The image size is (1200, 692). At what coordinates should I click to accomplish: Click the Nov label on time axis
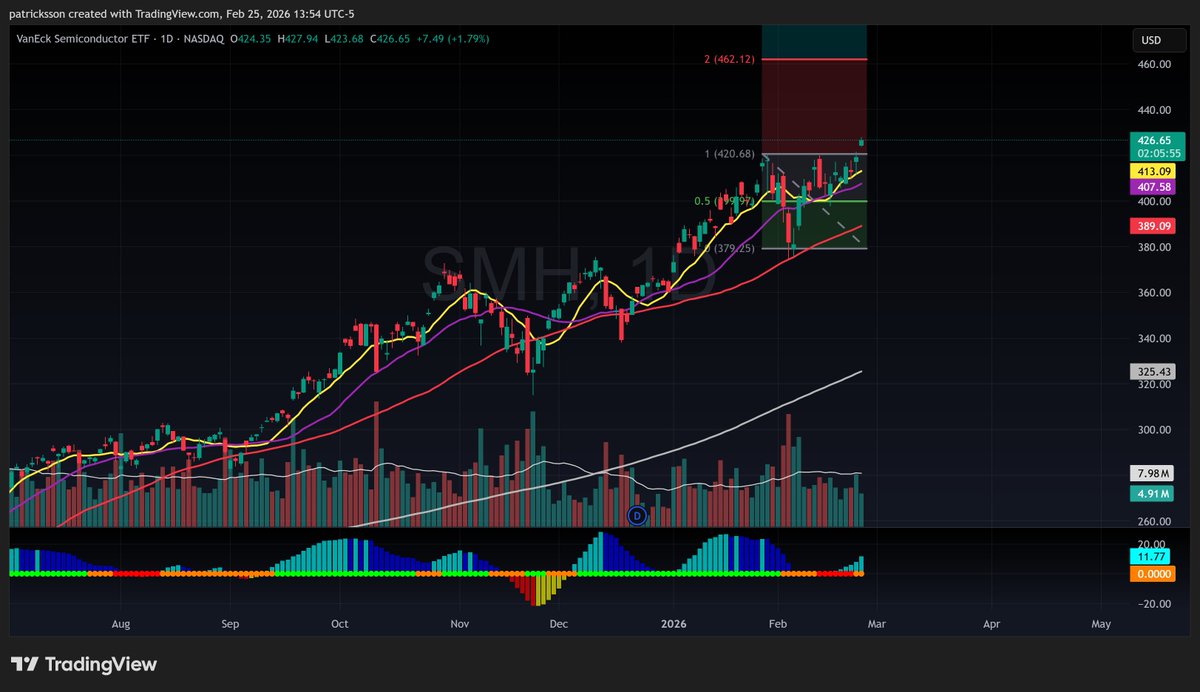pos(460,623)
